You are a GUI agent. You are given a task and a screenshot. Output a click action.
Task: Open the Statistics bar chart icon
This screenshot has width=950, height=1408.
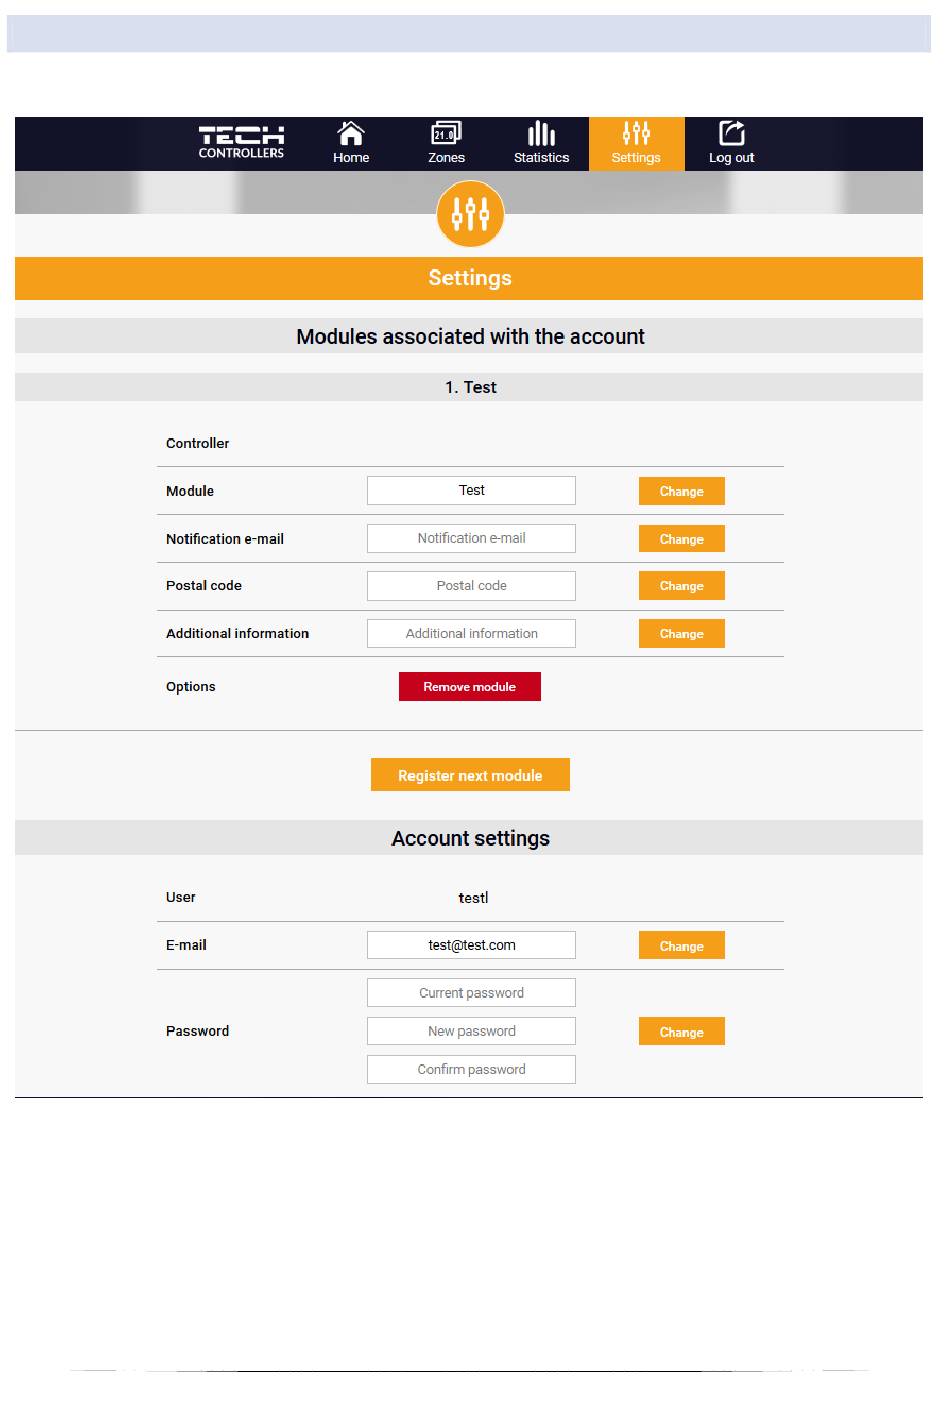(541, 133)
